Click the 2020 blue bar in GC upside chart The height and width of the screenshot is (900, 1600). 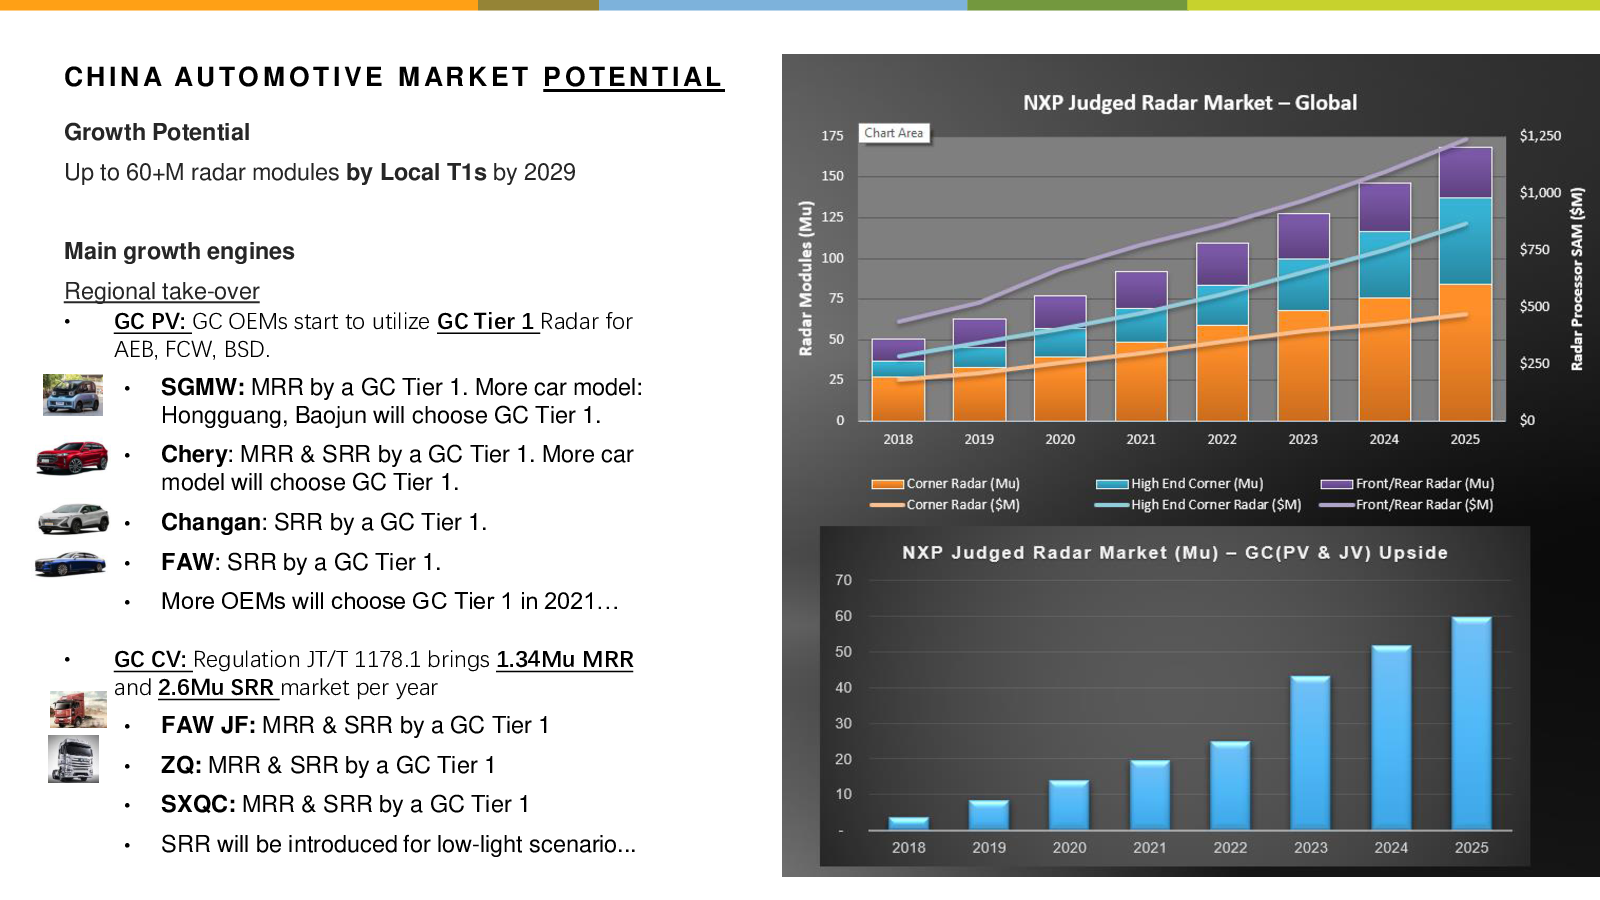coord(1069,805)
